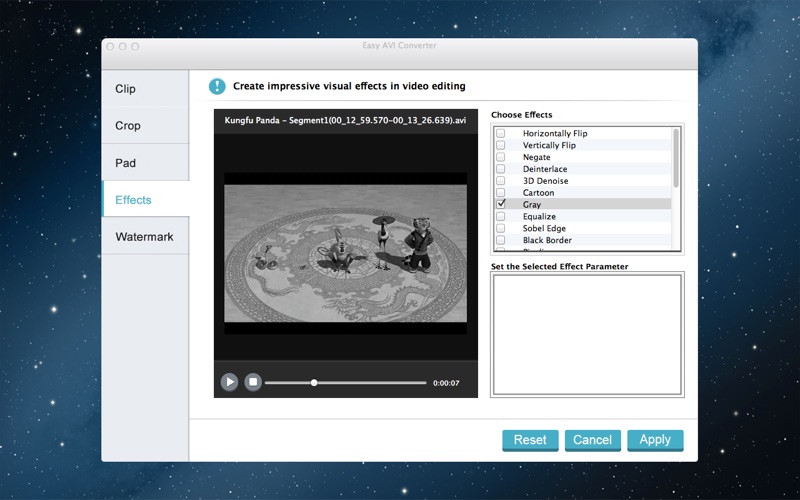
Task: Go to the Watermark tab
Action: coord(145,237)
